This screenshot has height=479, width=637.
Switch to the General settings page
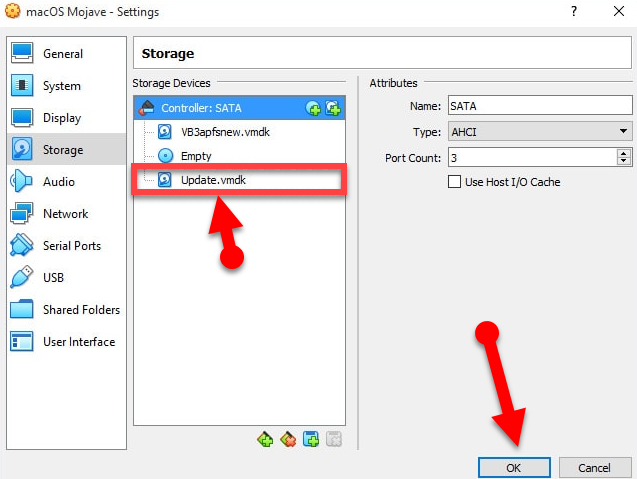pyautogui.click(x=62, y=54)
